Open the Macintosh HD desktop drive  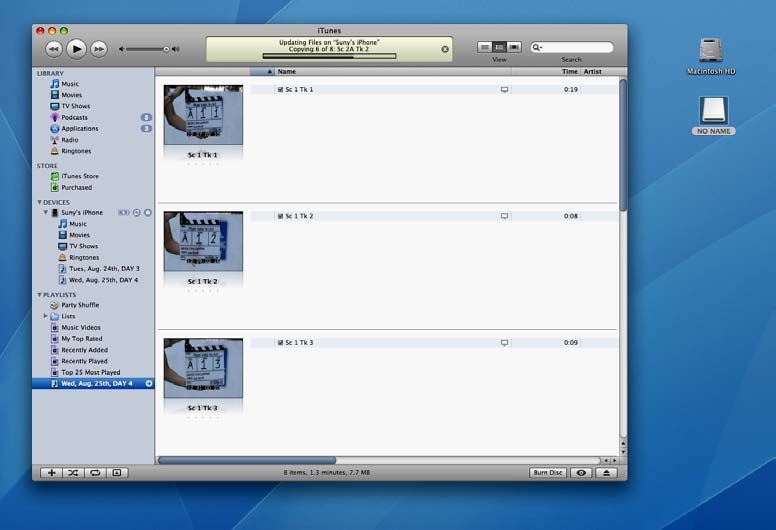click(x=711, y=56)
